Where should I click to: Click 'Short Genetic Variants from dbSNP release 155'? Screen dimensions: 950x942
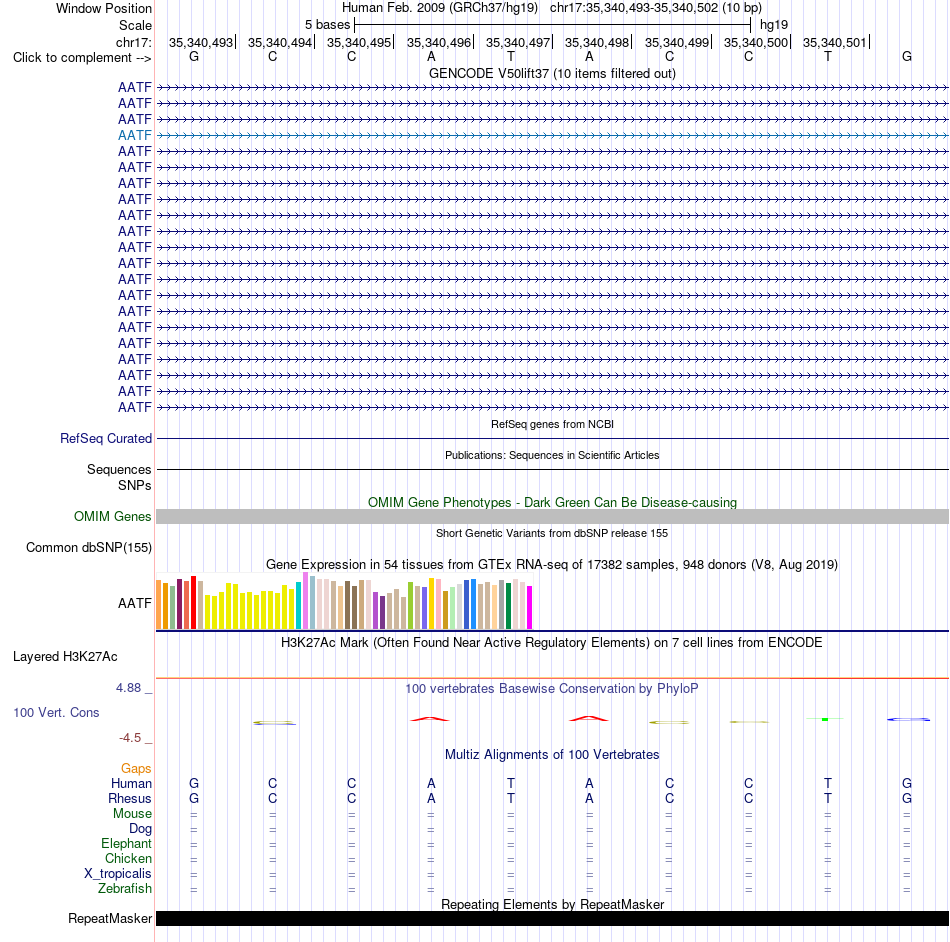click(x=552, y=533)
